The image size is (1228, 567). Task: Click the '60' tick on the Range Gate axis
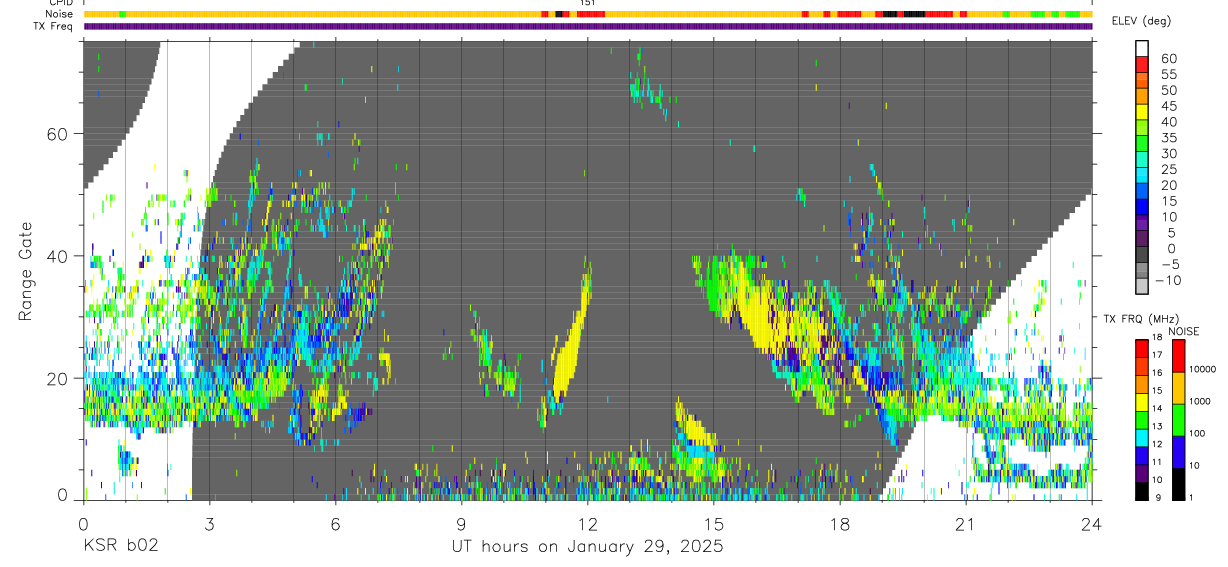pyautogui.click(x=57, y=134)
